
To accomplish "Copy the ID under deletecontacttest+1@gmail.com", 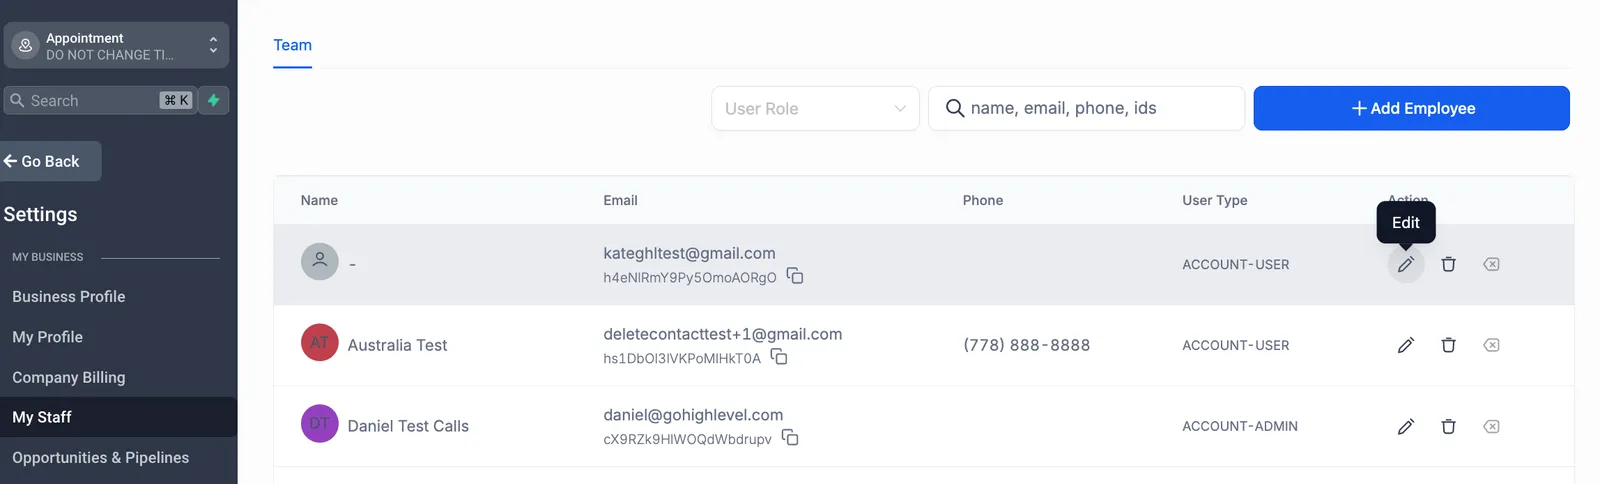I will [779, 357].
